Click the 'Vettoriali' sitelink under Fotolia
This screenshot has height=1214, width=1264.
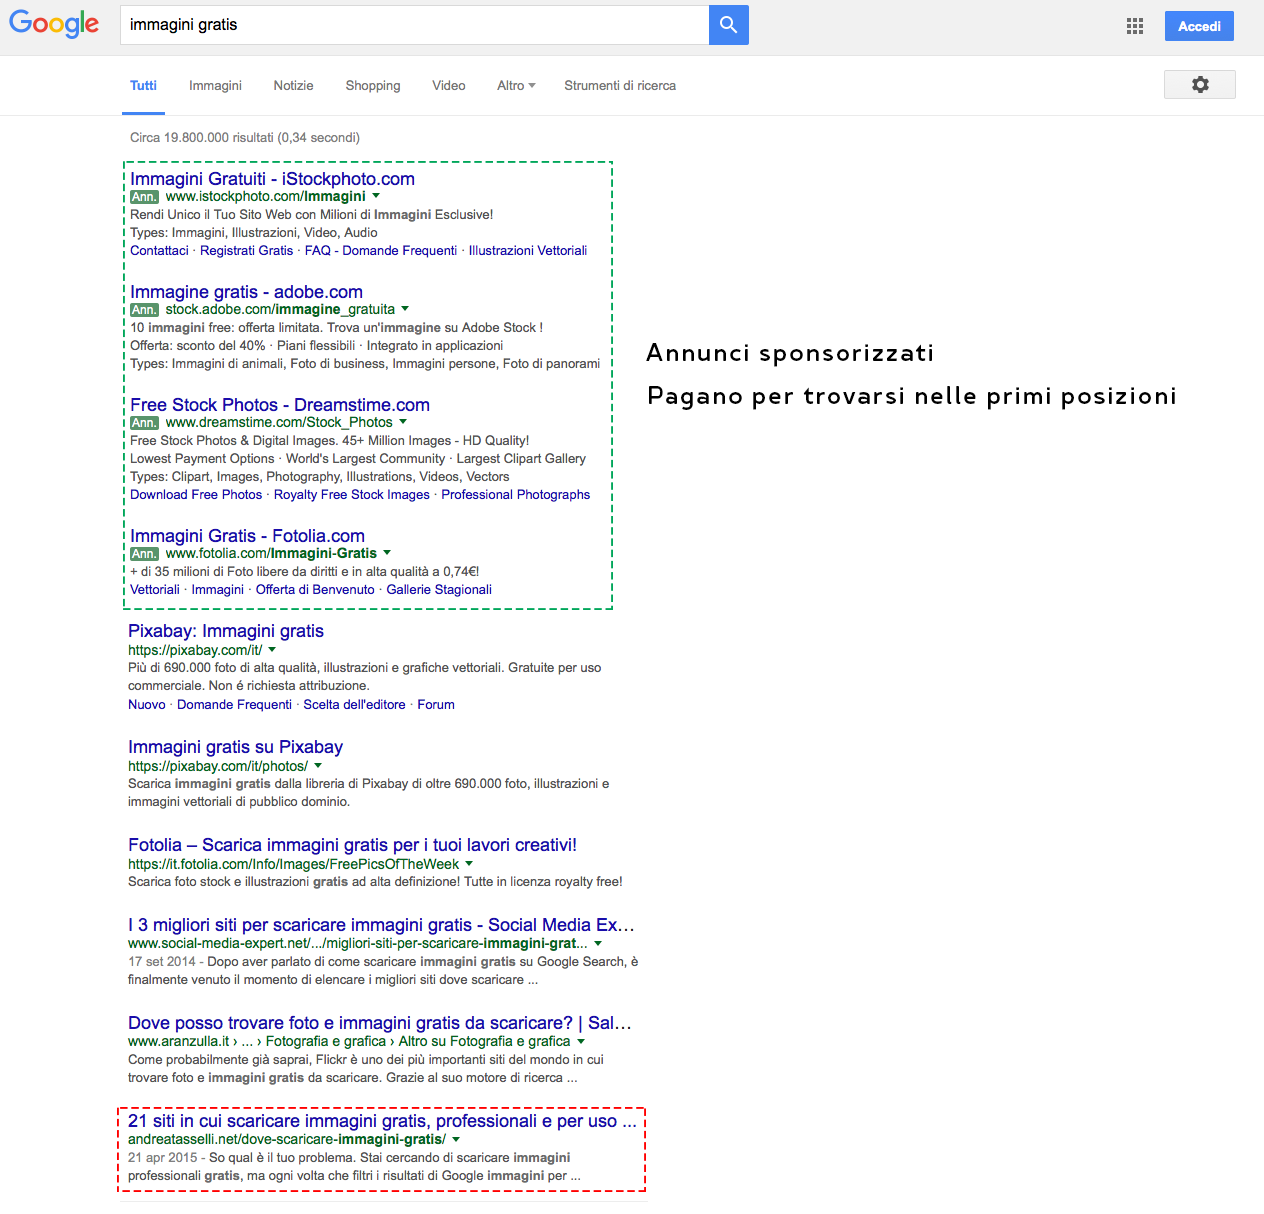pyautogui.click(x=155, y=590)
